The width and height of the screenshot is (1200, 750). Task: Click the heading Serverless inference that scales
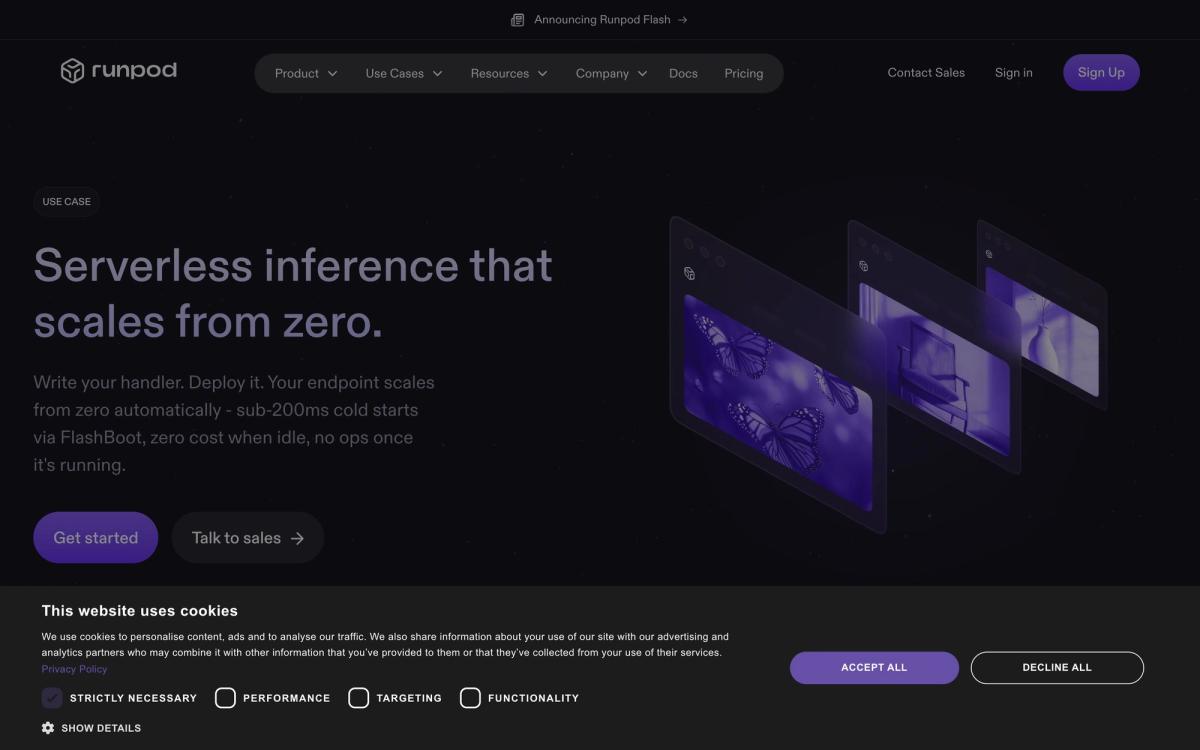[293, 293]
